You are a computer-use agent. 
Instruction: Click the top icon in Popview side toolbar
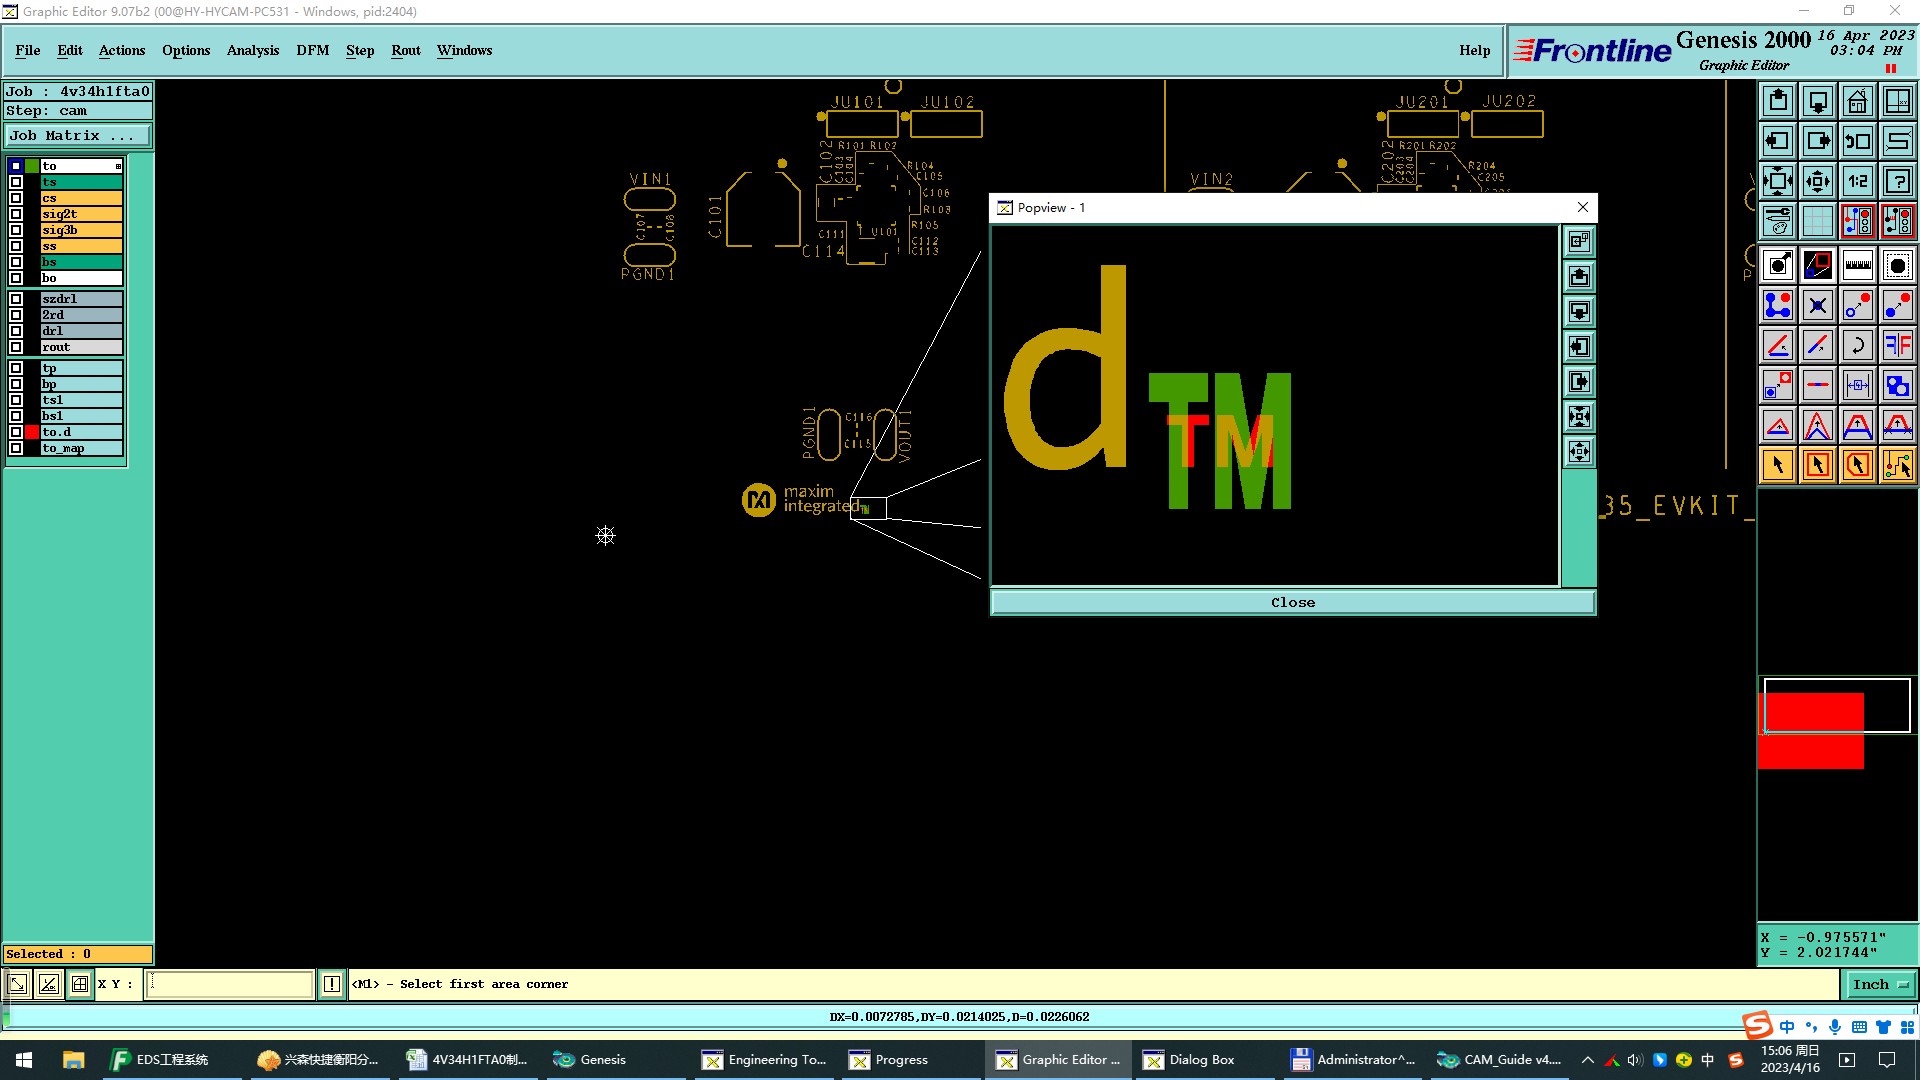pyautogui.click(x=1579, y=241)
